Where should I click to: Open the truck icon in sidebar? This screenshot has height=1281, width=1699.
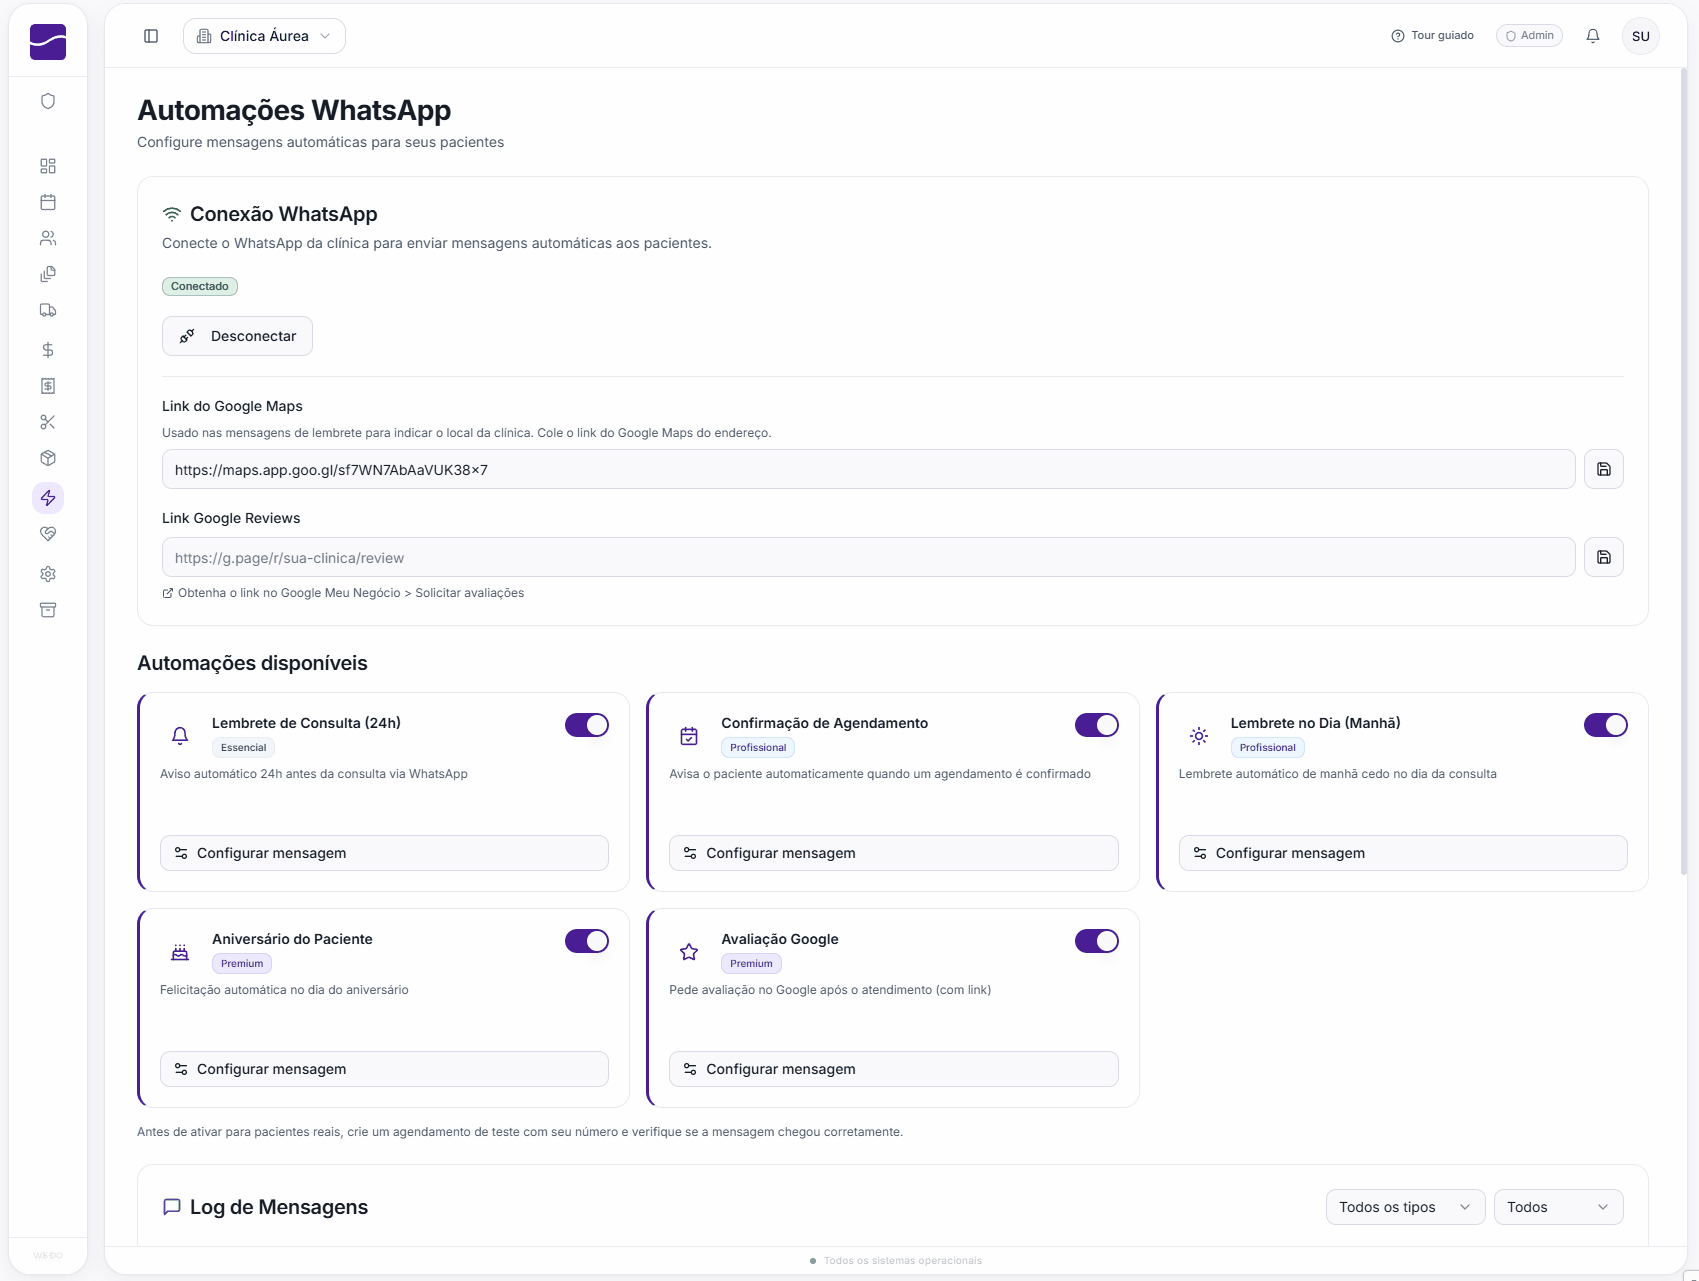click(x=48, y=310)
